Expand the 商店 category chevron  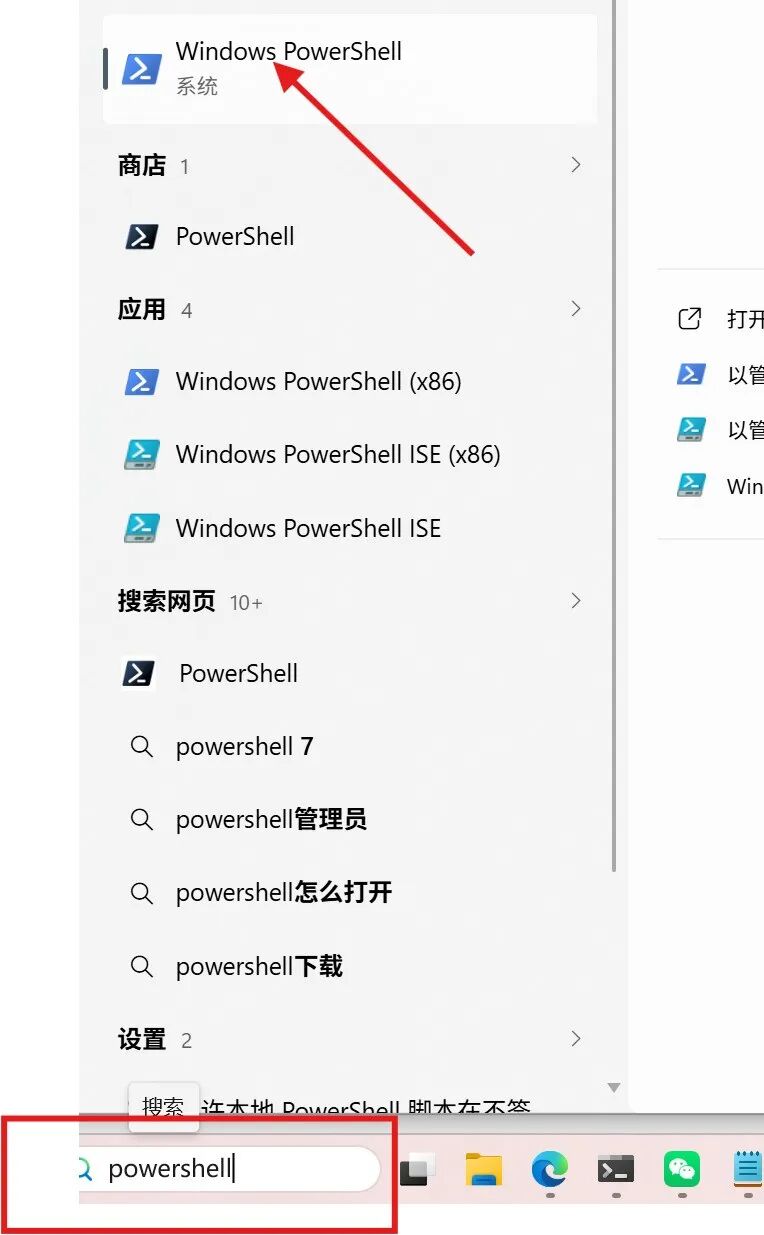click(x=575, y=165)
